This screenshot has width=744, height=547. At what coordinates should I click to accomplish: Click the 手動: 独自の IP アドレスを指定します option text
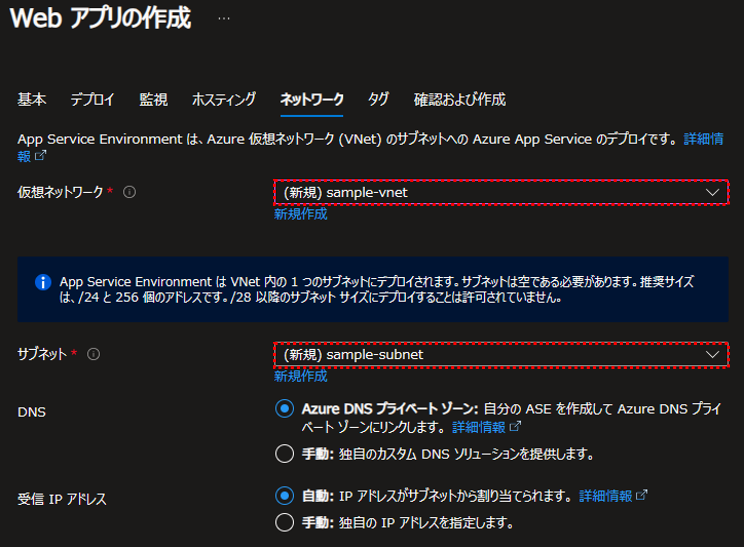pos(408,523)
